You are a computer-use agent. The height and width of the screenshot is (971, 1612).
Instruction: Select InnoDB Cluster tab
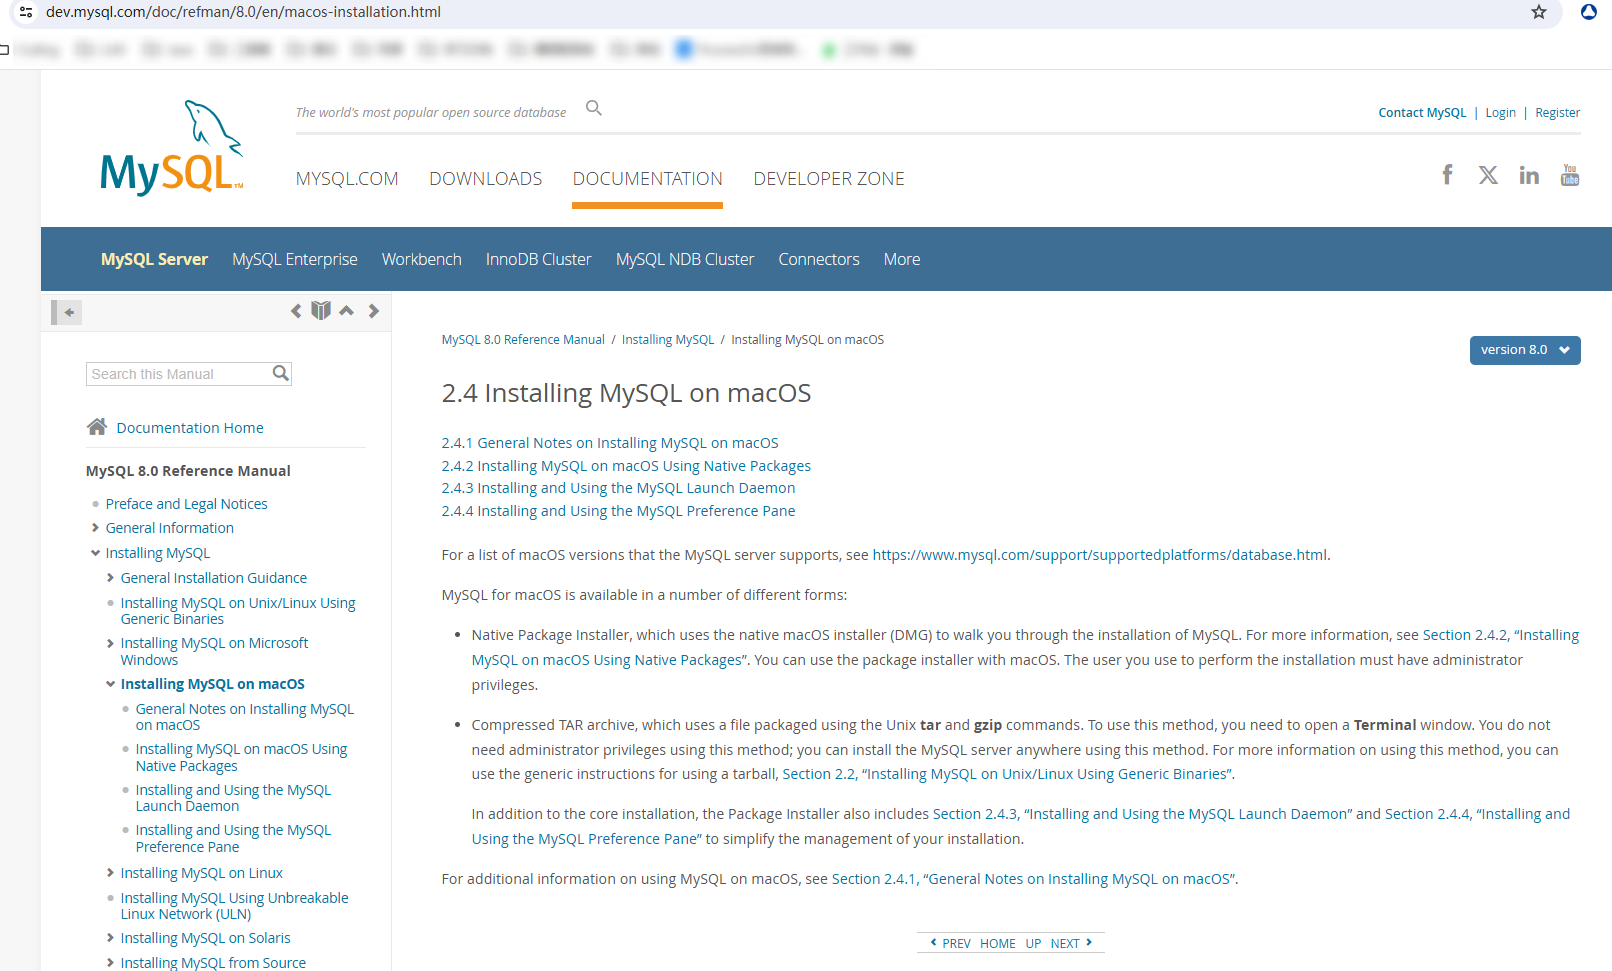point(539,259)
